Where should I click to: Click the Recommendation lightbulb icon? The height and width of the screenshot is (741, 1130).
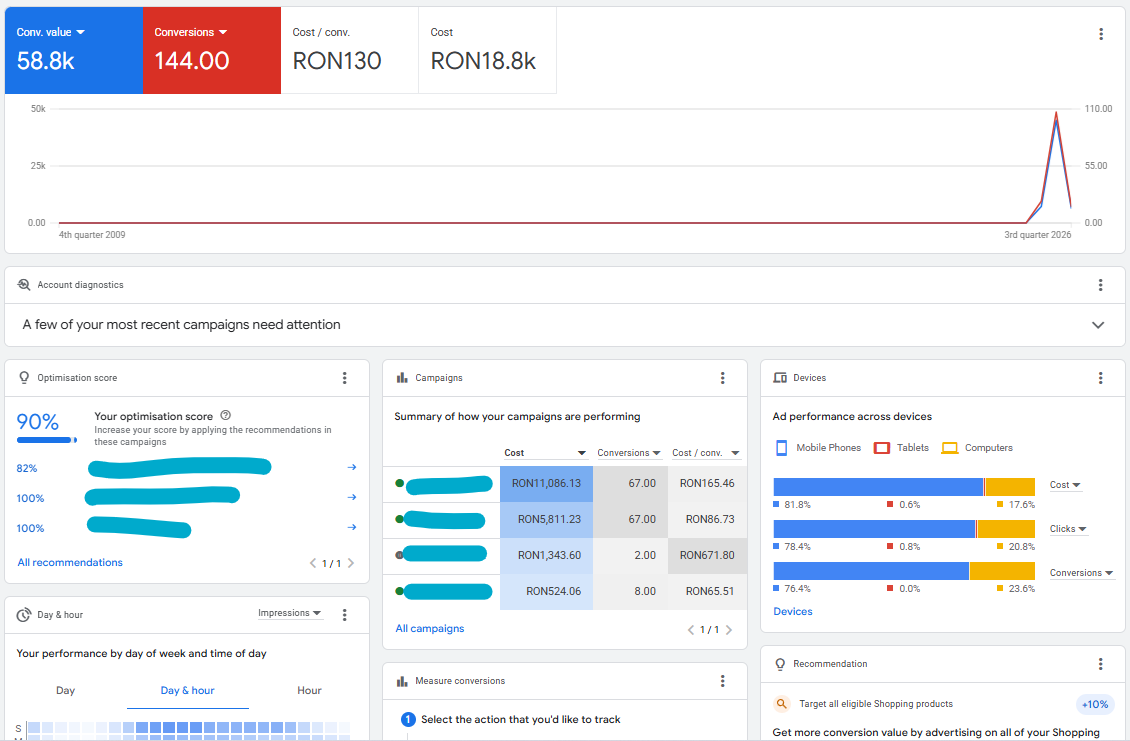click(x=780, y=664)
